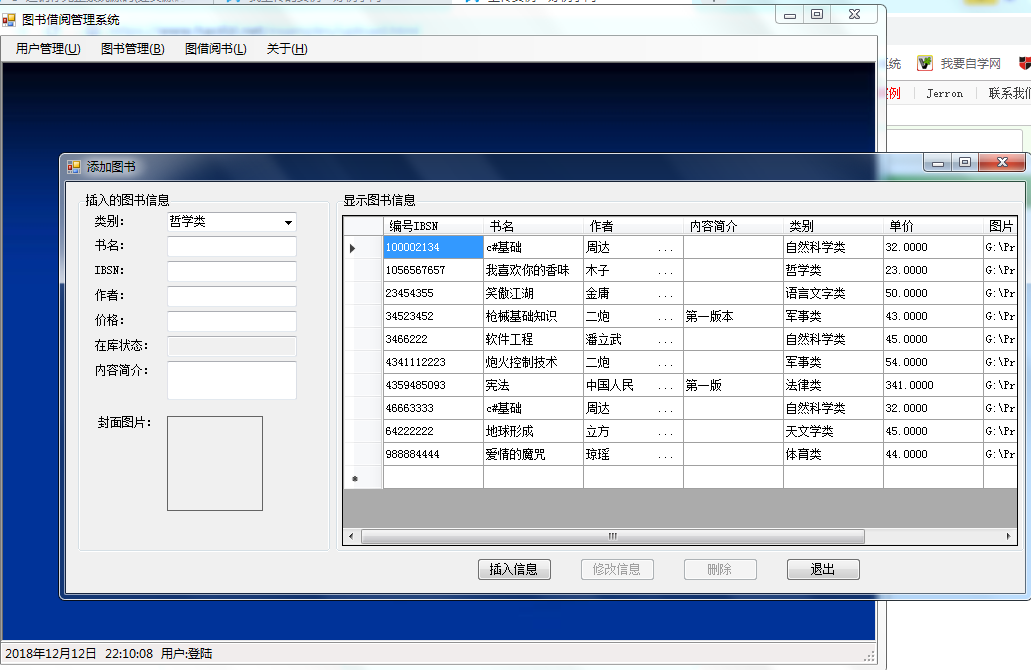Sort by 书名 column header
This screenshot has width=1031, height=670.
(533, 226)
